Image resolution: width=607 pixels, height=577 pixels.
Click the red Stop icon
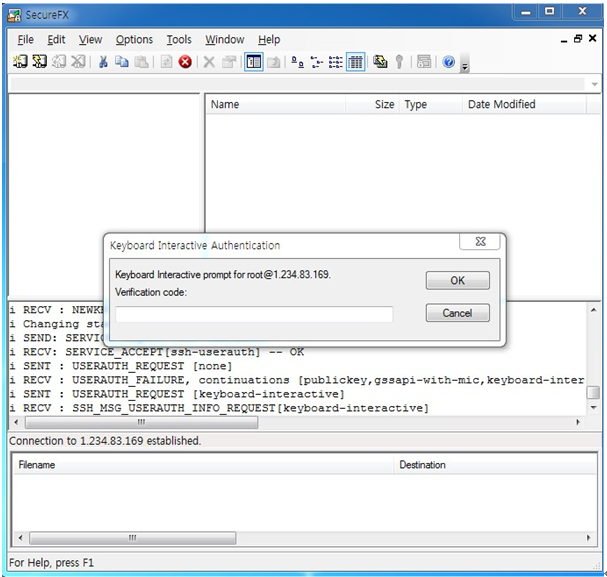[x=185, y=62]
